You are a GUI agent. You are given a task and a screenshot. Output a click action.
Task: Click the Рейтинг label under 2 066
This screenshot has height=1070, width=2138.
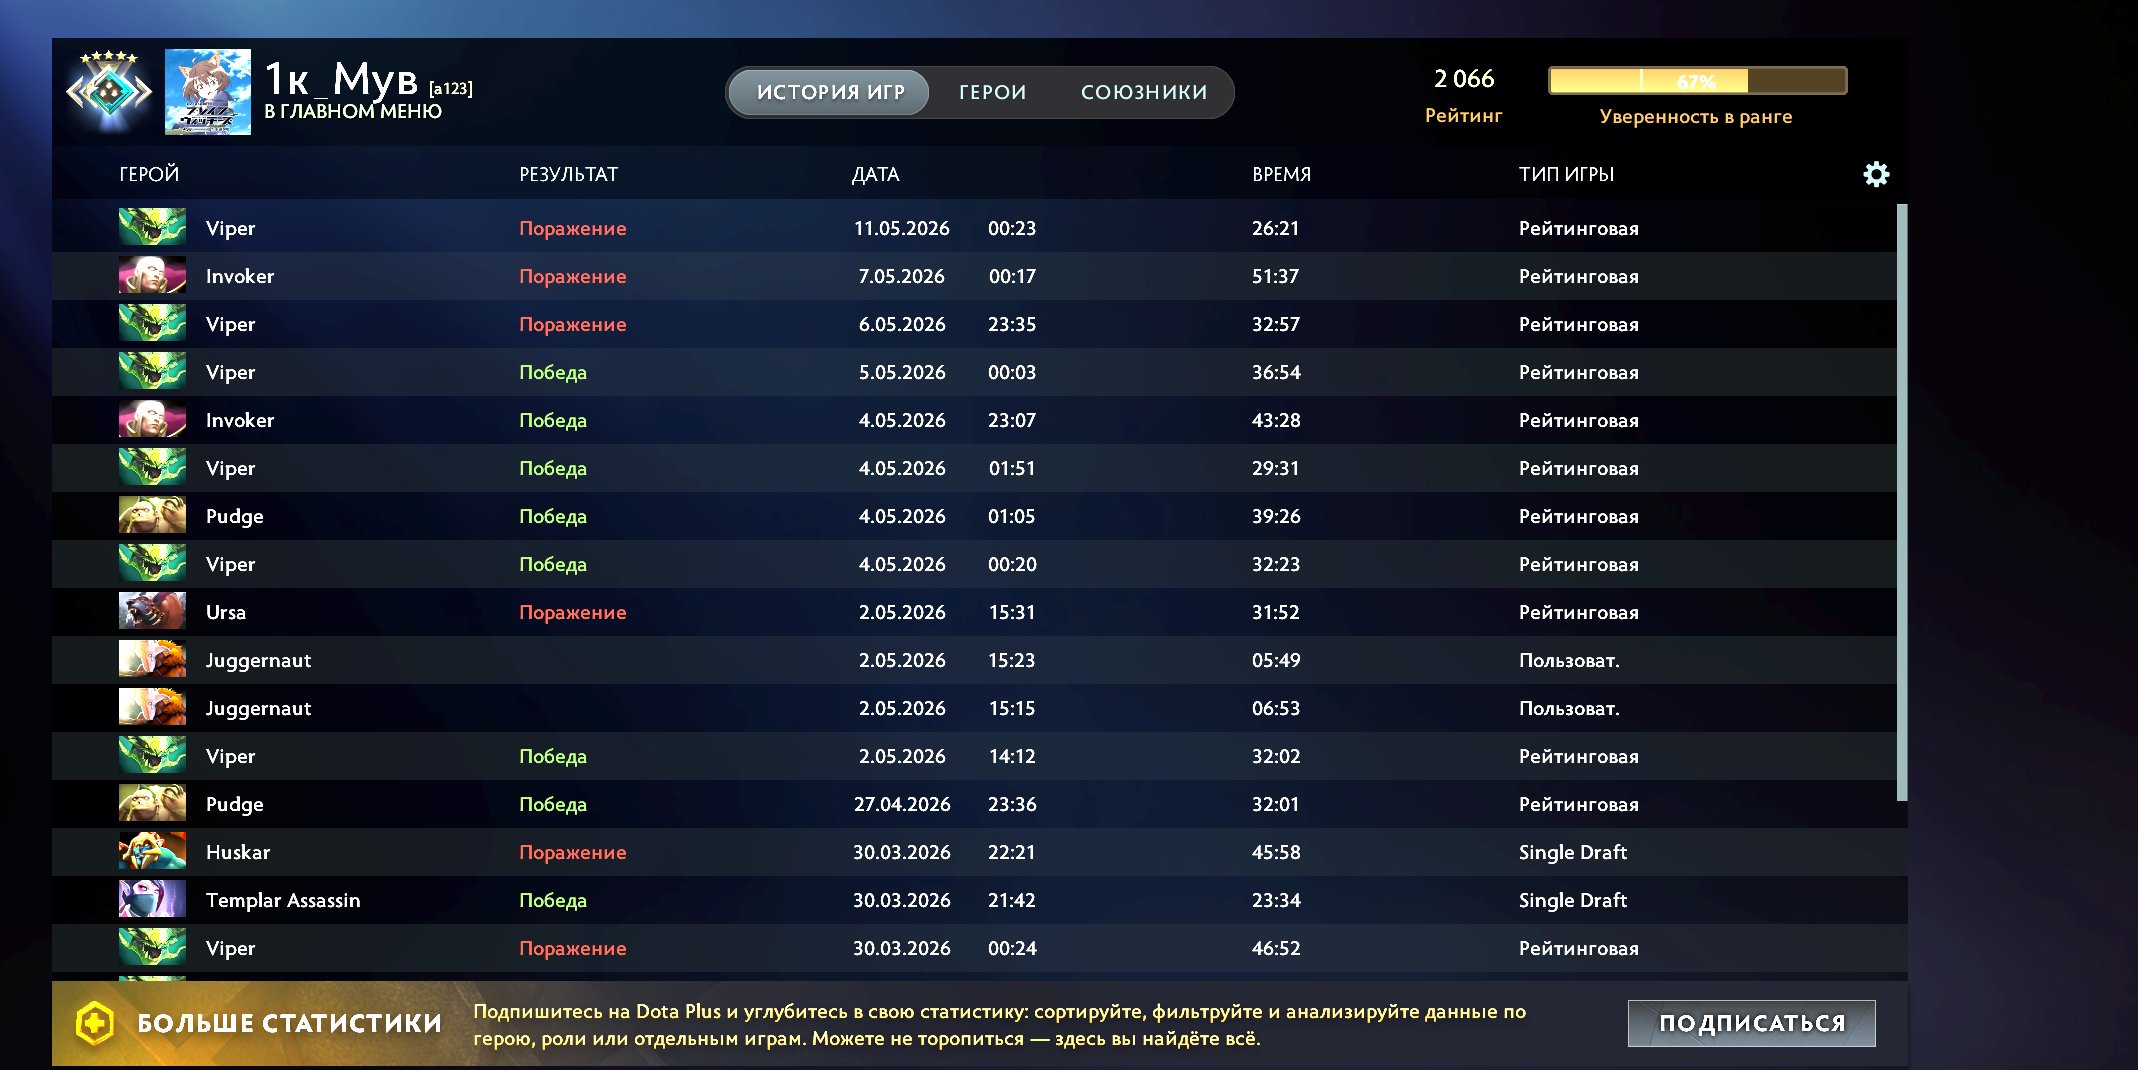(1463, 115)
